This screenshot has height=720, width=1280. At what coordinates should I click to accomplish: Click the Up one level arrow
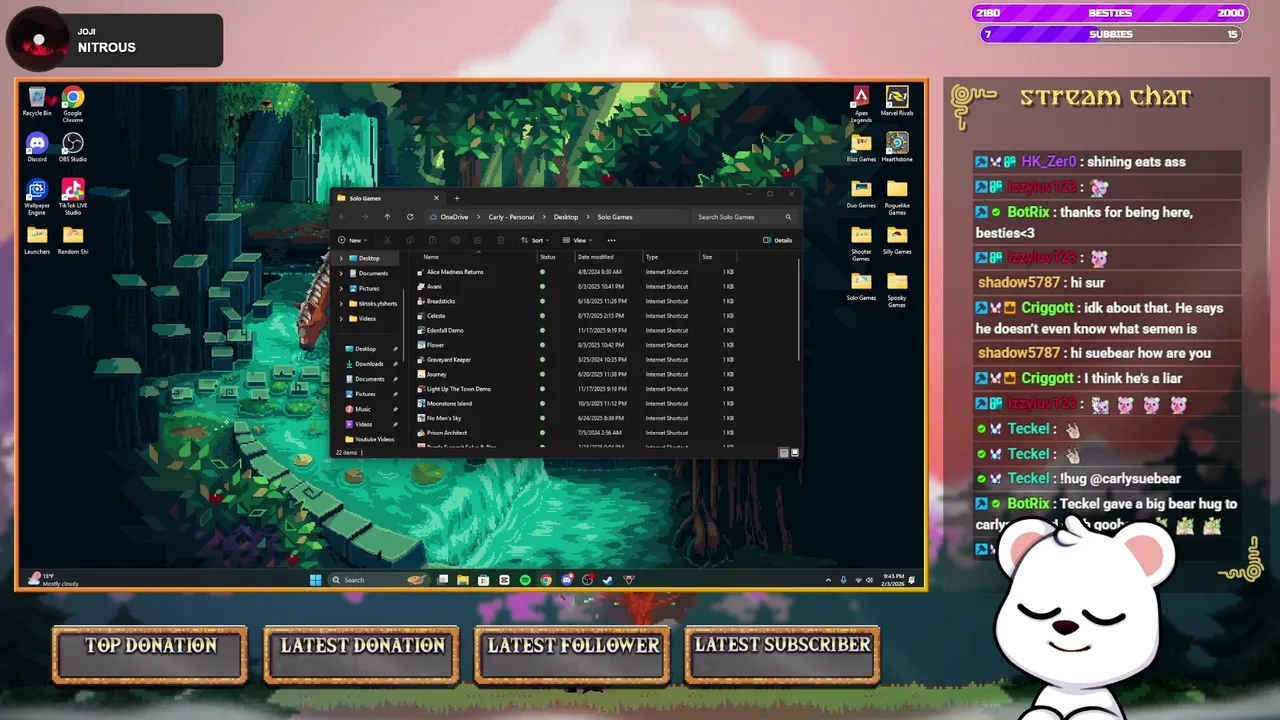click(x=387, y=217)
